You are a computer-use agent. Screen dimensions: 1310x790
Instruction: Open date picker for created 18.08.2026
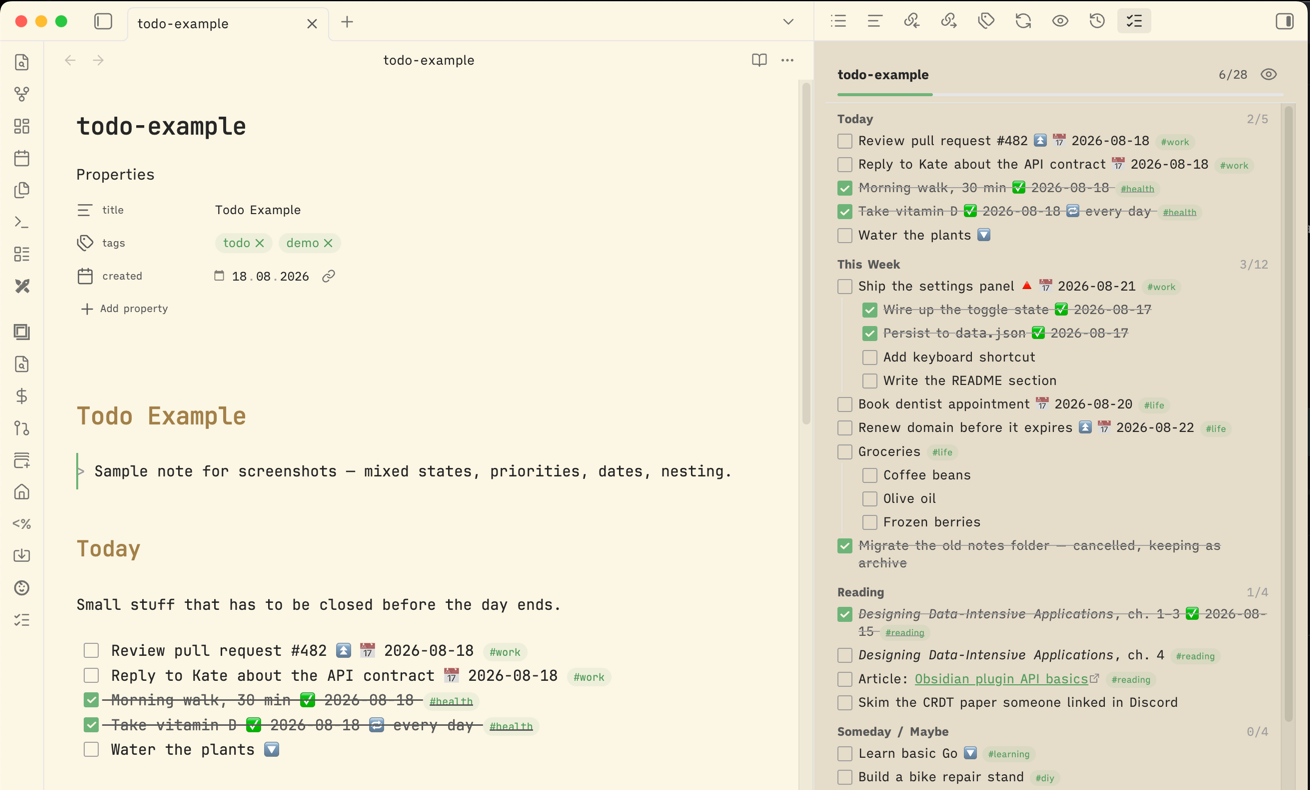219,276
